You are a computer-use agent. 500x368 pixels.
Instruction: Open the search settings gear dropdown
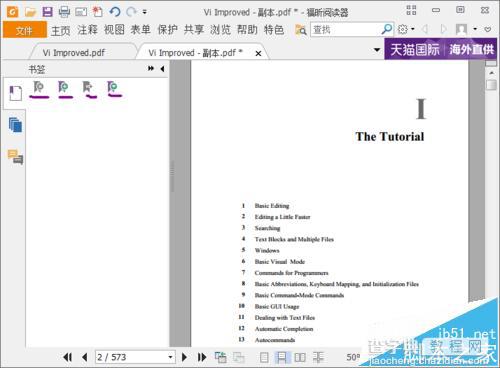pos(406,30)
